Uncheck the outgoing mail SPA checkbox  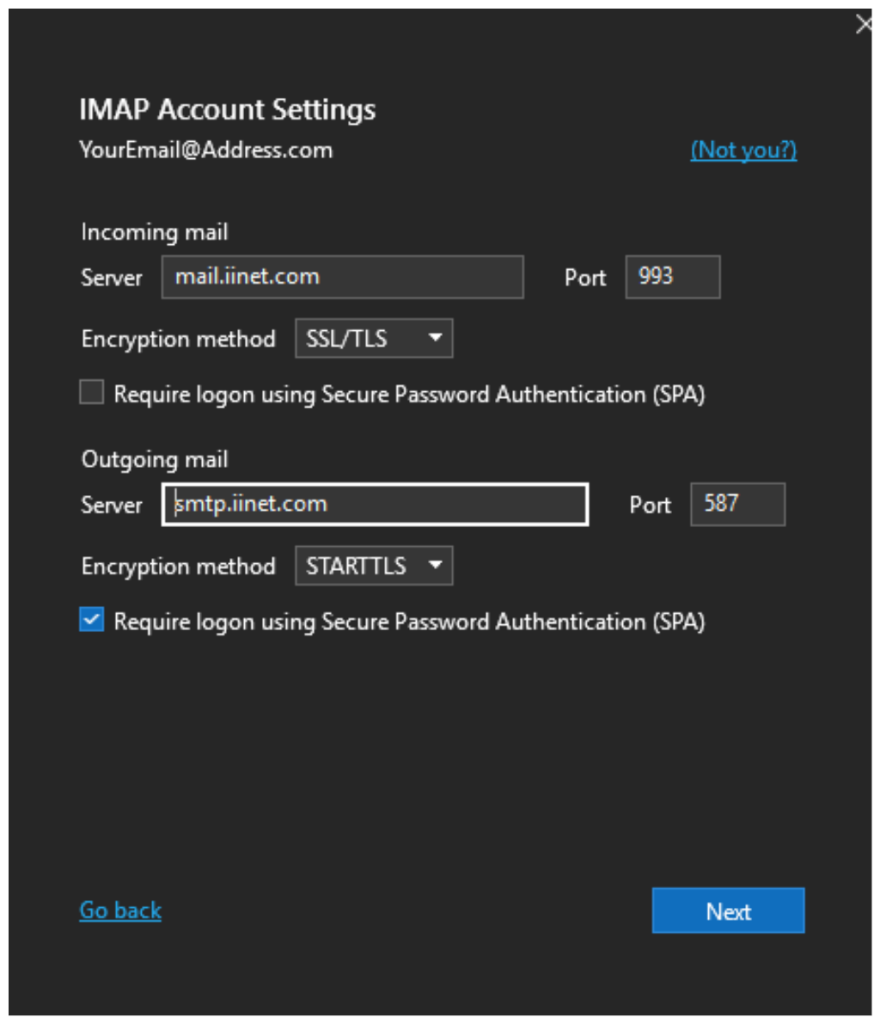(x=92, y=621)
